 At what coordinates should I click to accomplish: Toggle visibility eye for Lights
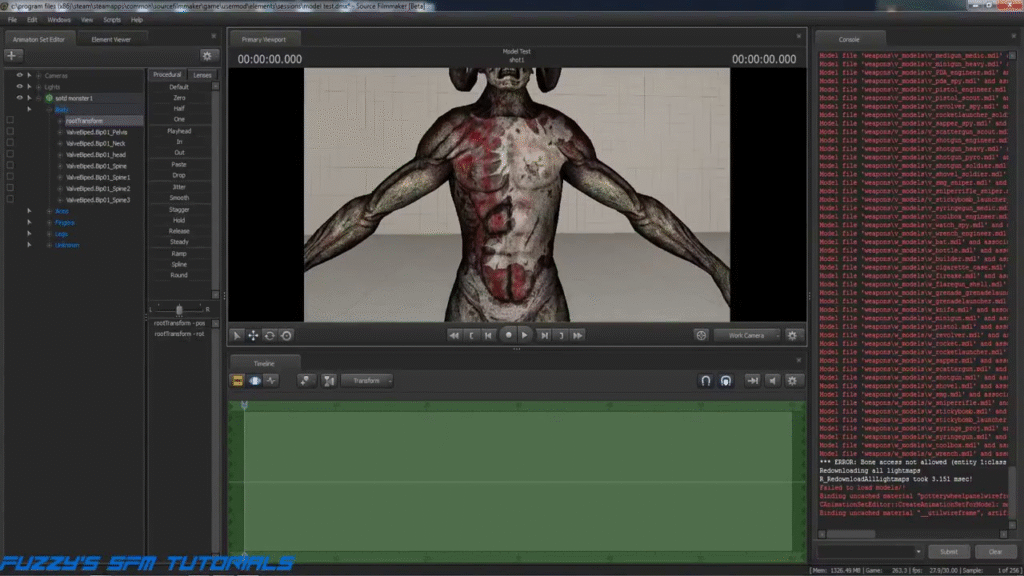pyautogui.click(x=19, y=87)
